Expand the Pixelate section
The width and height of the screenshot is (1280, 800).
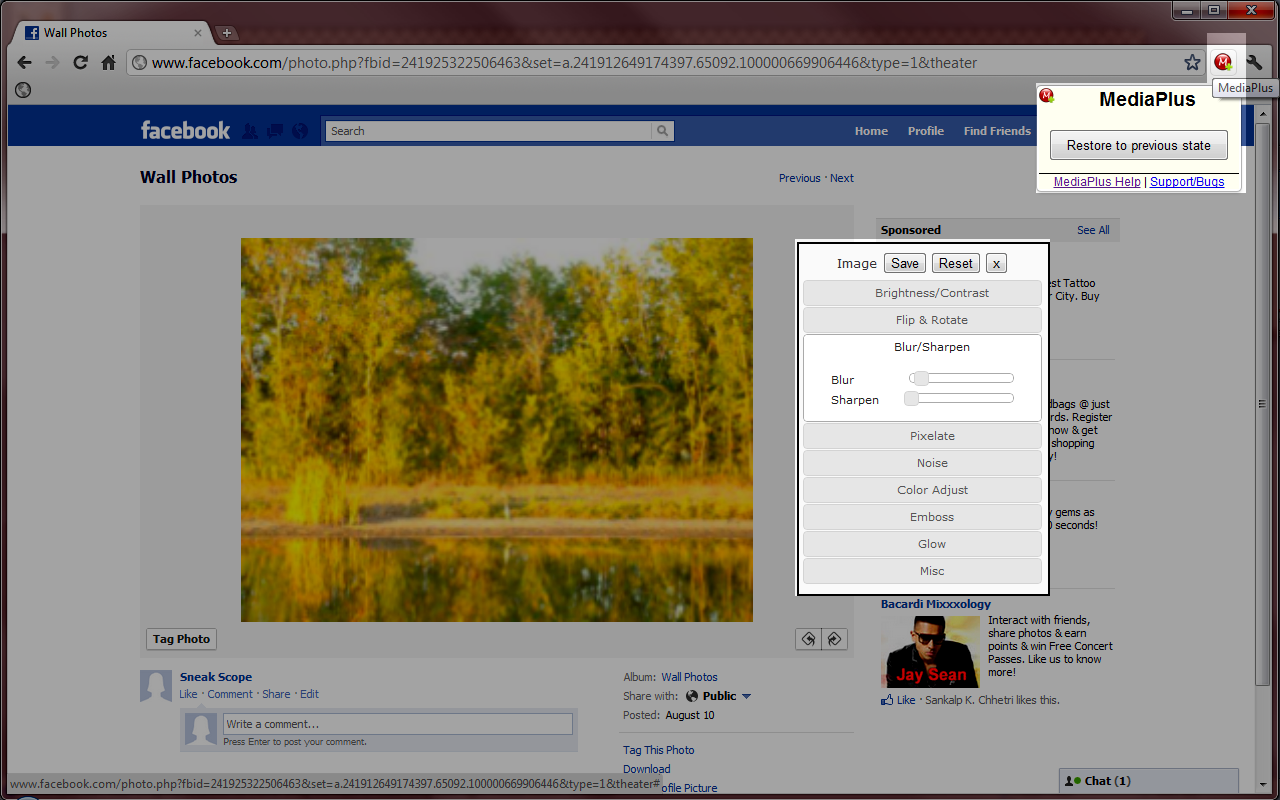(922, 436)
